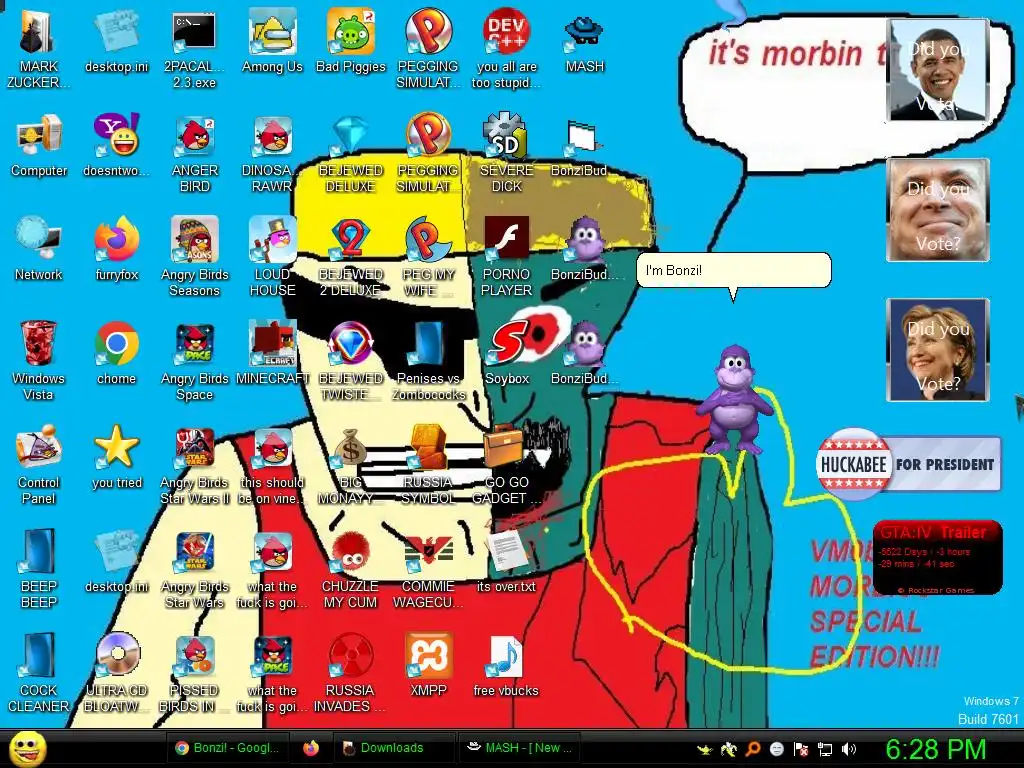Click the Hillary Clinton Did you Vote gadget

coord(938,349)
